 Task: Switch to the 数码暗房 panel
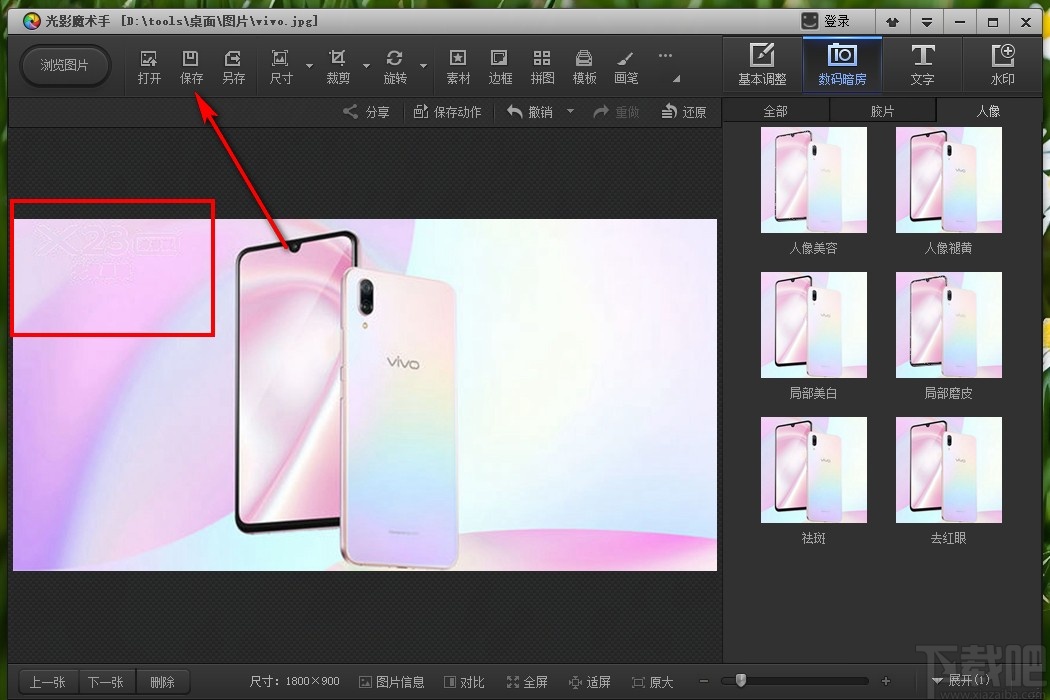(842, 64)
